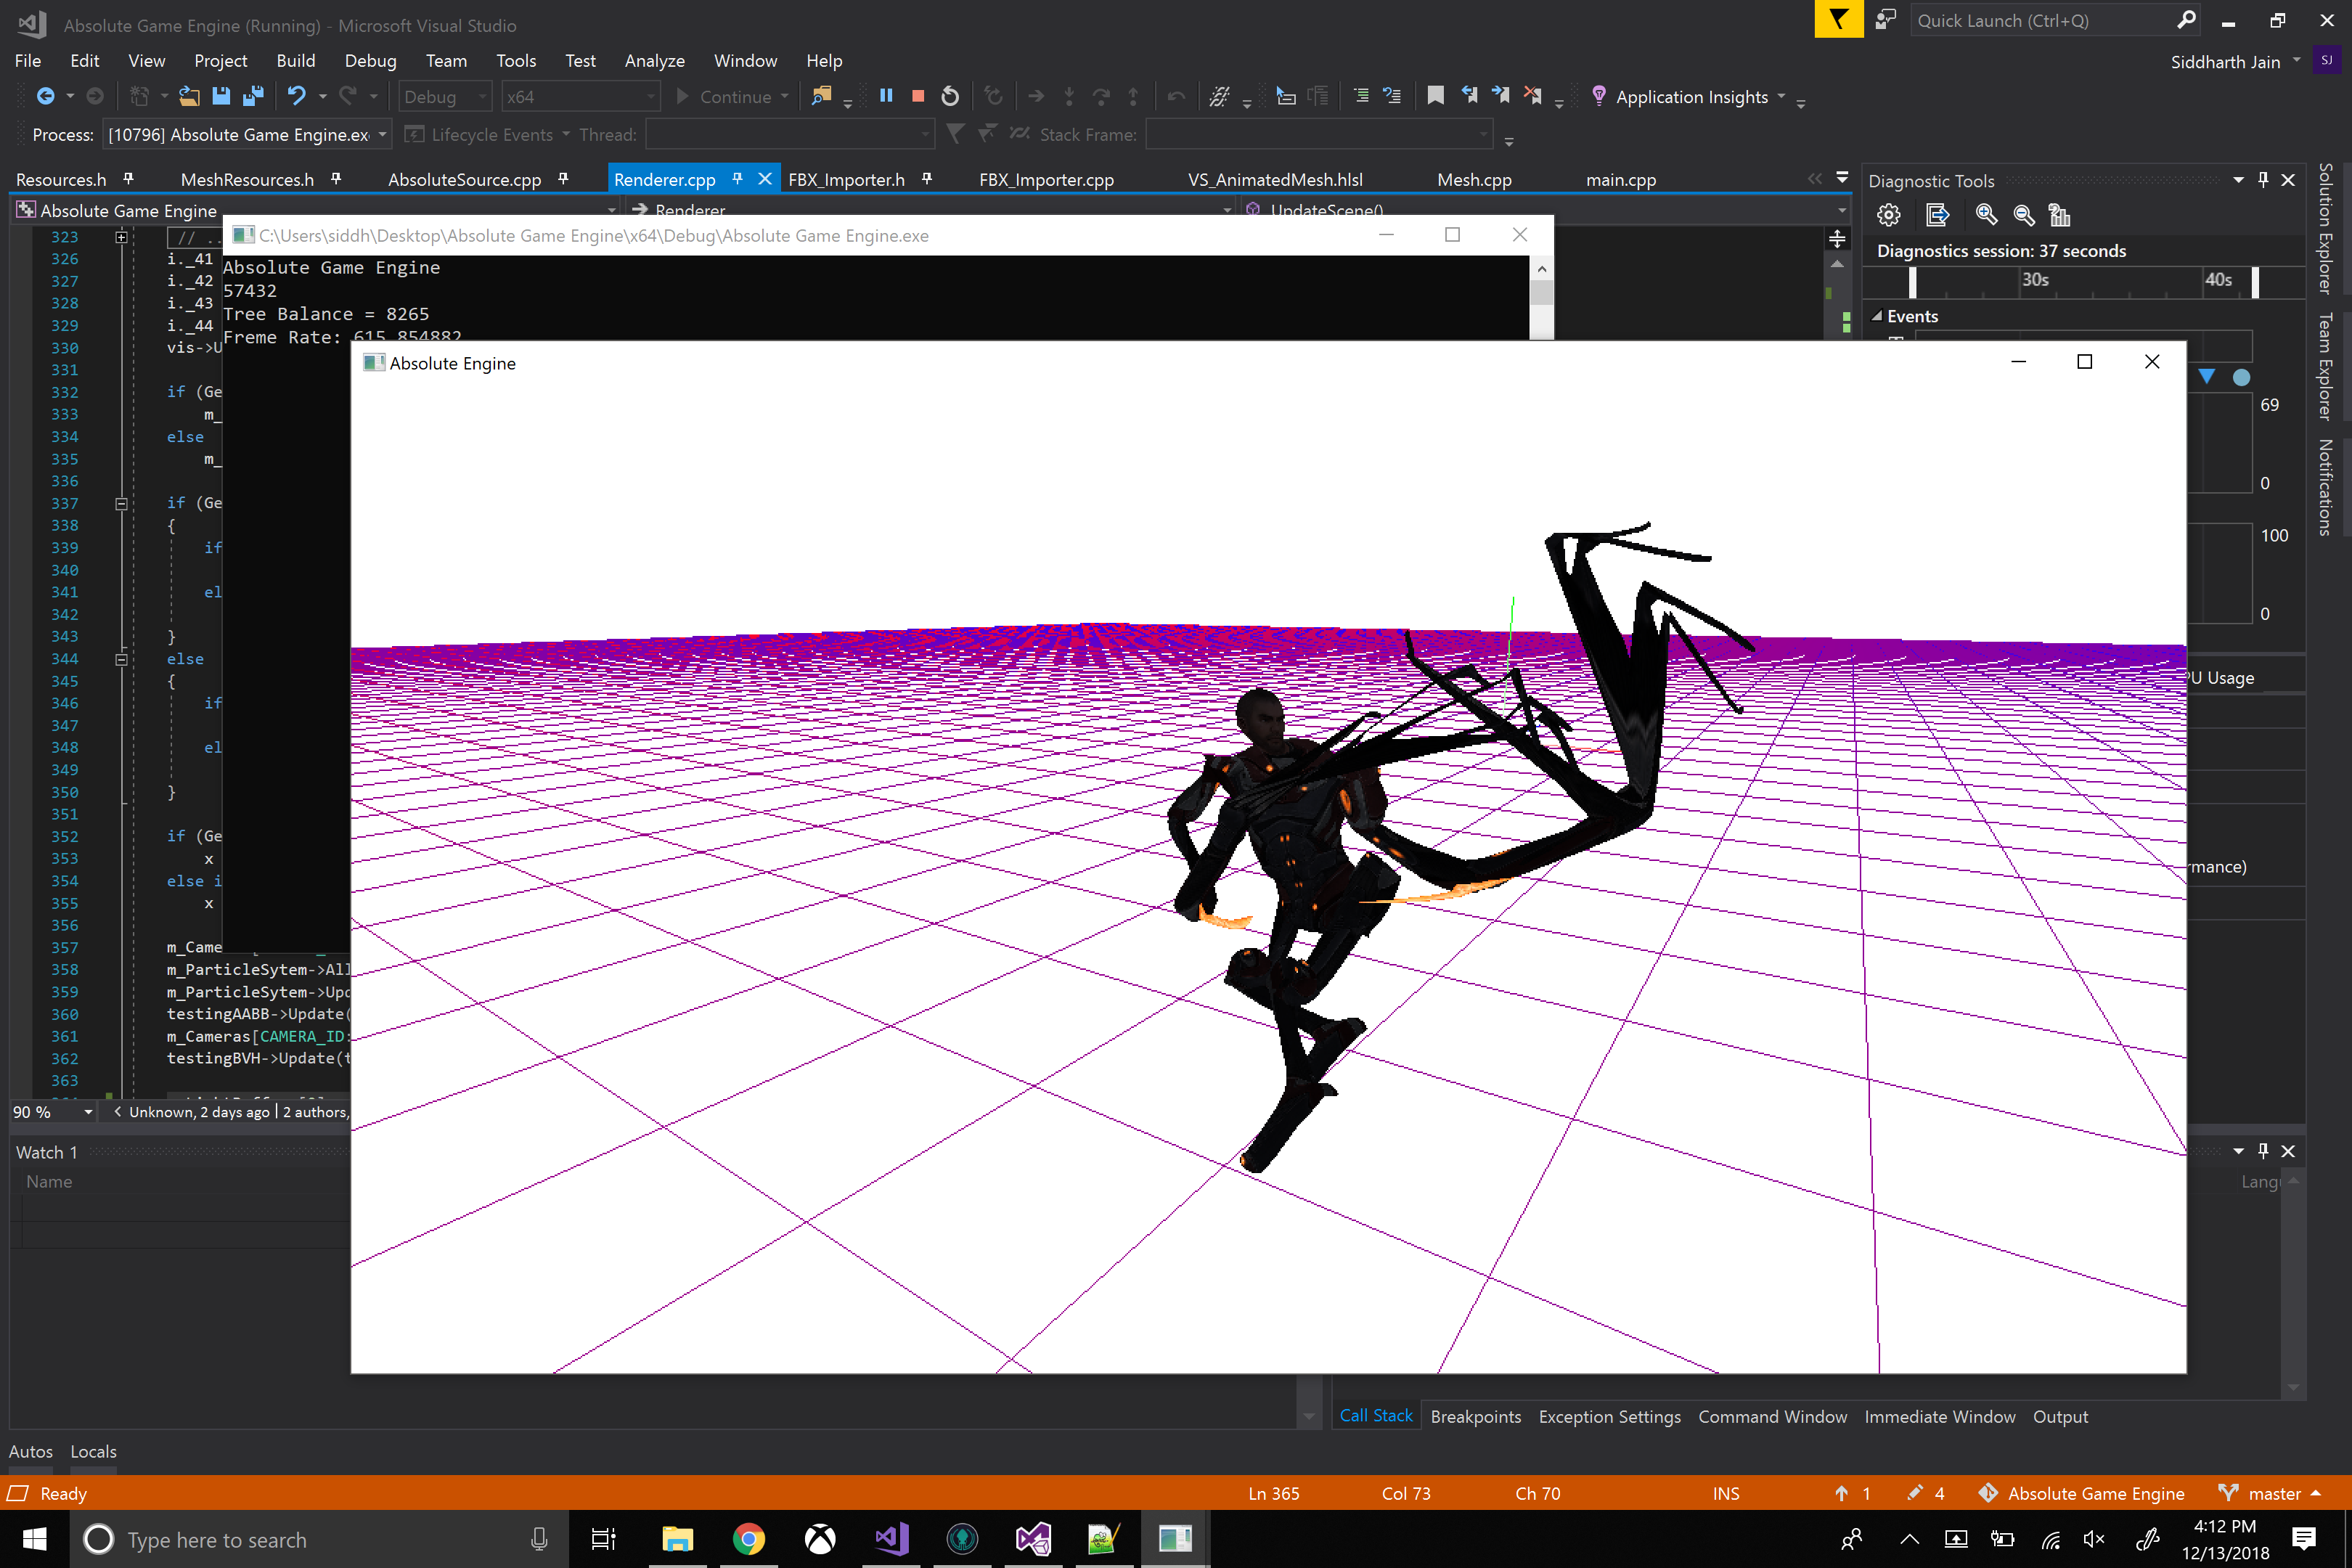The width and height of the screenshot is (2352, 1568).
Task: Switch to the FBX_Importer.cpp tab
Action: [1046, 180]
